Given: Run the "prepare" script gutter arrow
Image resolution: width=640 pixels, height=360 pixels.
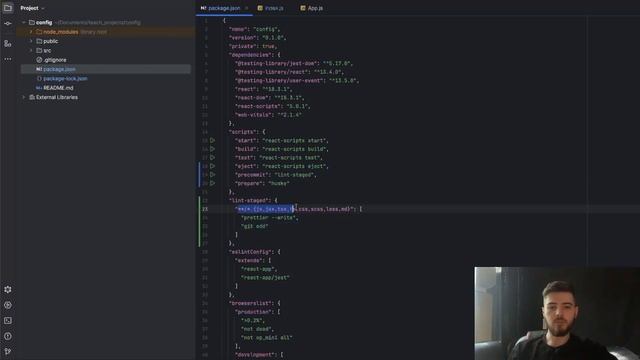Looking at the screenshot, I should pos(212,183).
